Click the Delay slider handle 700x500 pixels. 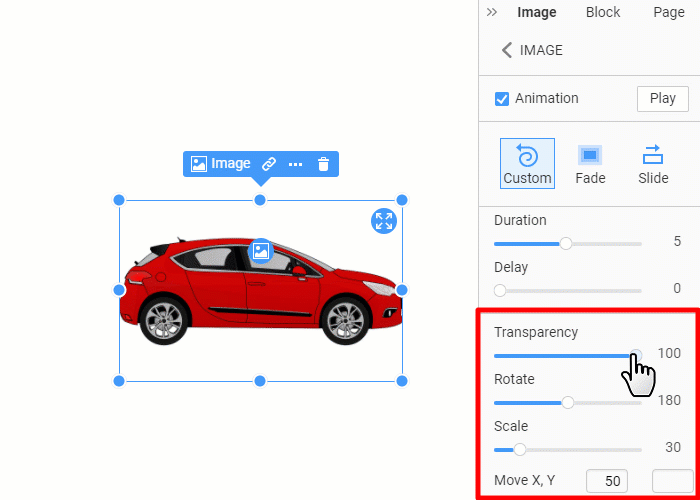[500, 291]
